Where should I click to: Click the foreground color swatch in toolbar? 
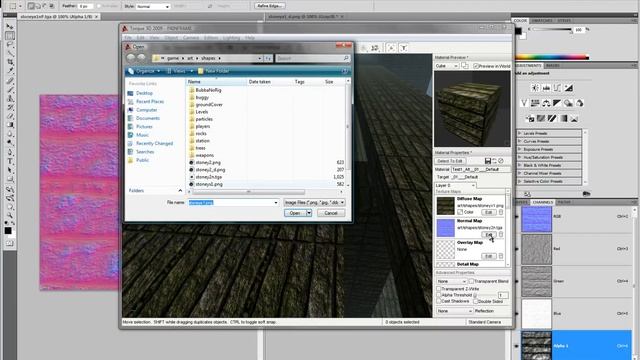coord(8,230)
